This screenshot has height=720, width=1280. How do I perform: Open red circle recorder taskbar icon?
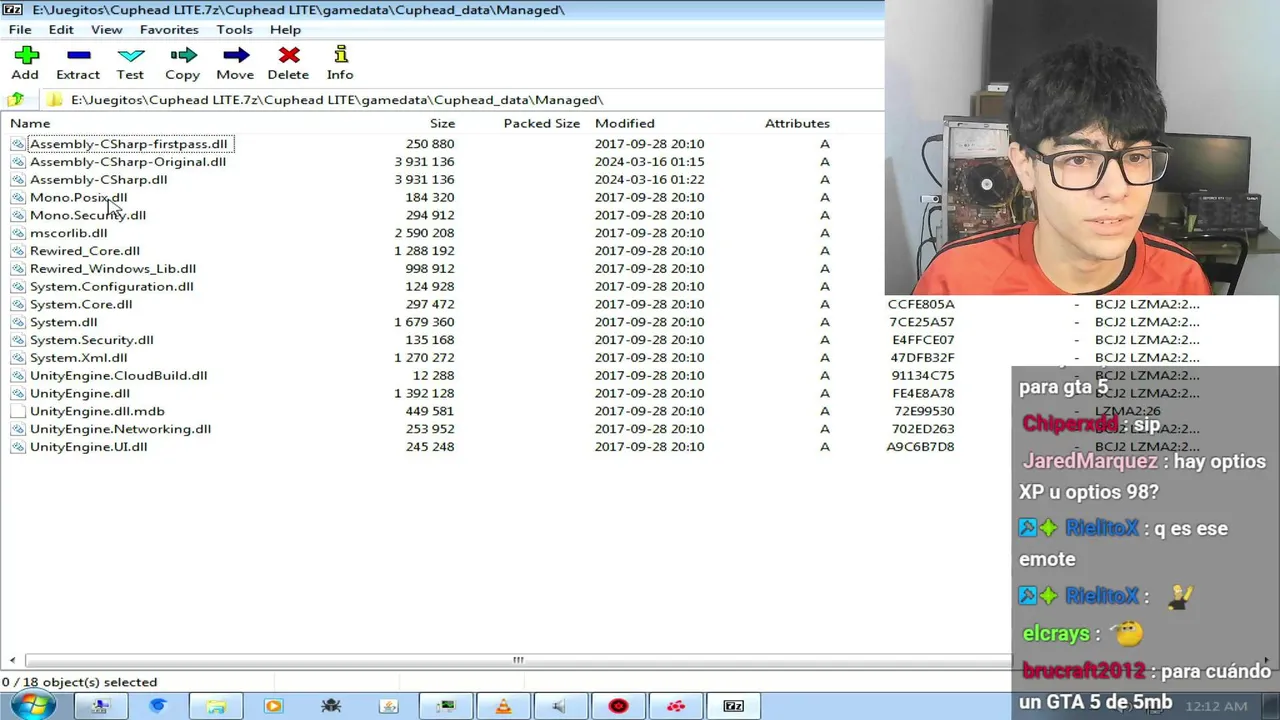(x=618, y=706)
